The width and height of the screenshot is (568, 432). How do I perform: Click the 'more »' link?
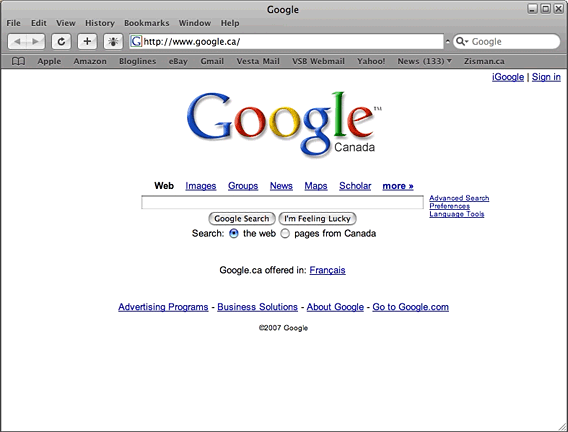click(x=398, y=186)
